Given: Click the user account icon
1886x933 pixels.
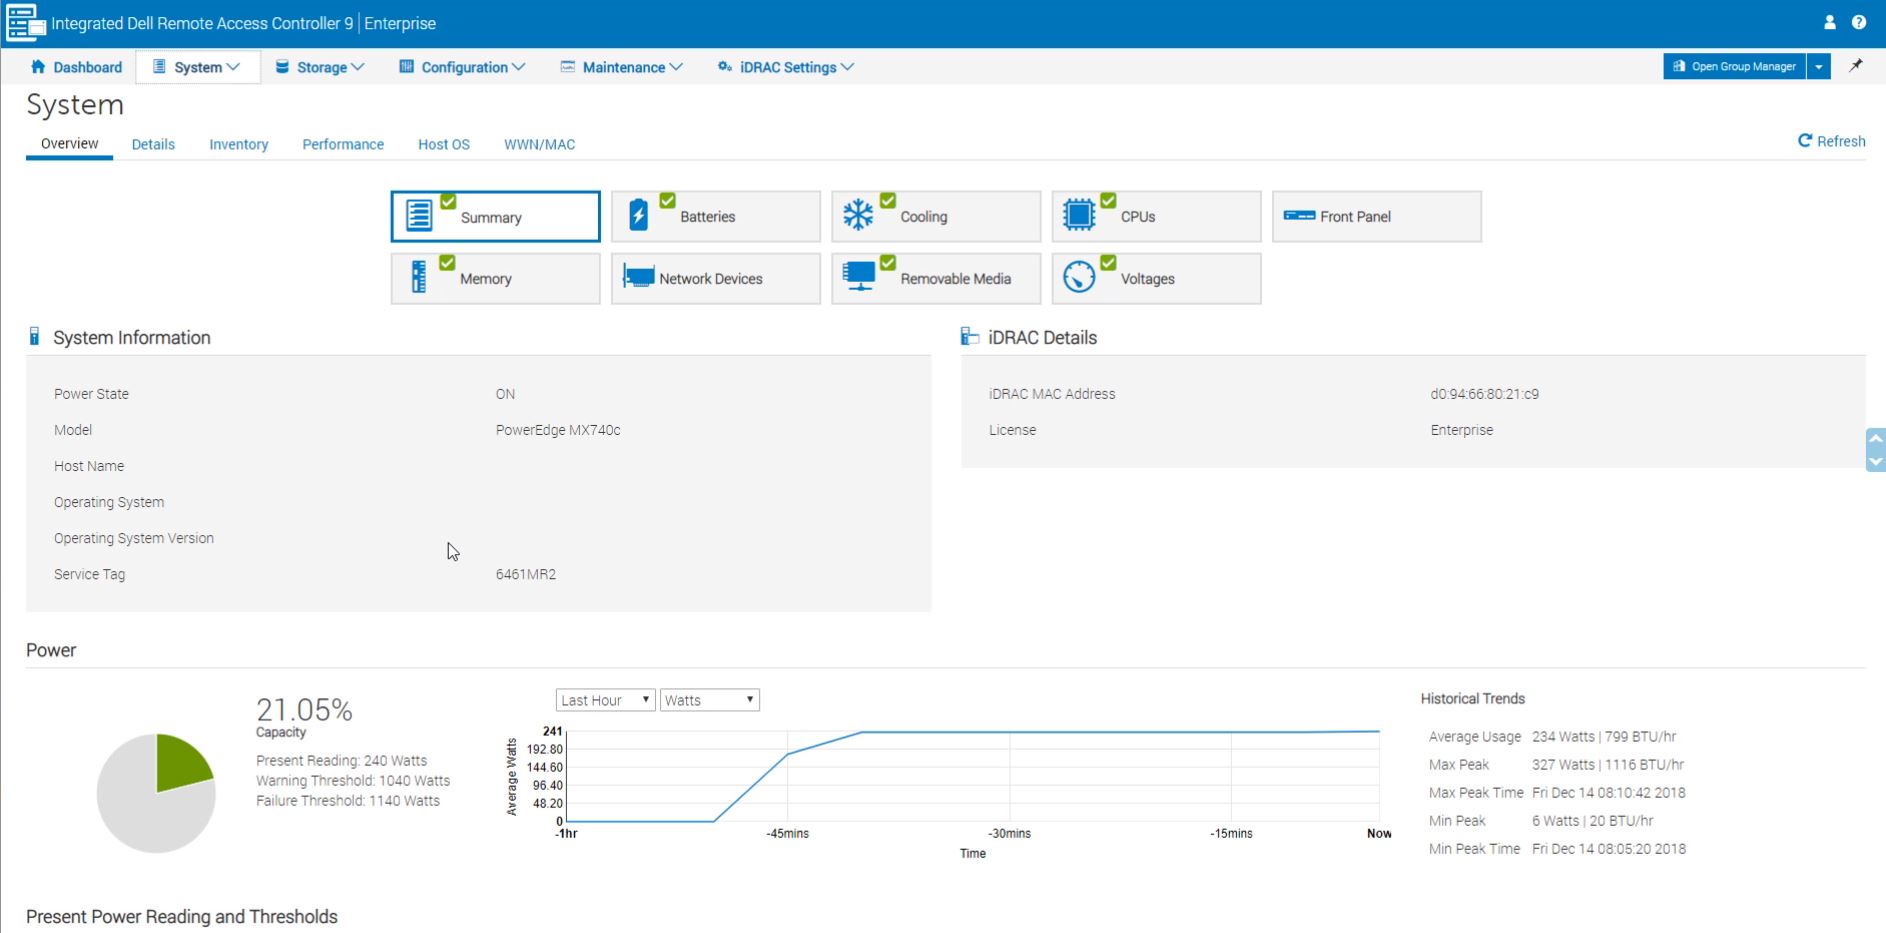Looking at the screenshot, I should point(1829,23).
